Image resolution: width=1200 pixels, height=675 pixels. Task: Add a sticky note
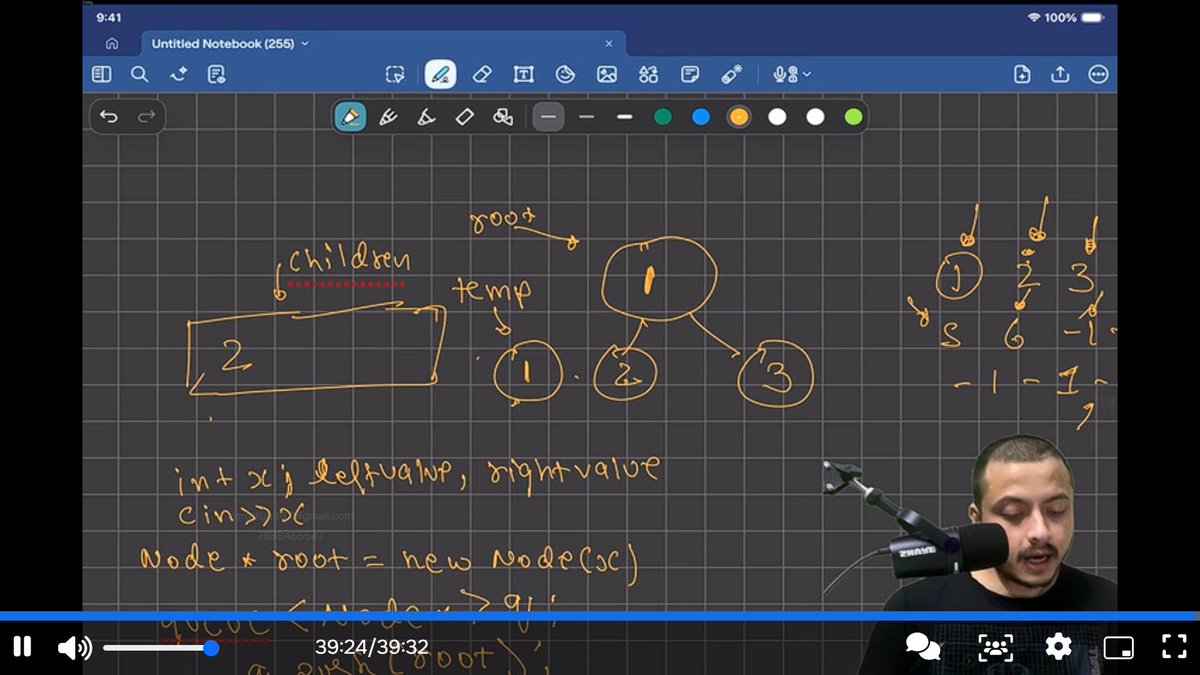[x=690, y=74]
